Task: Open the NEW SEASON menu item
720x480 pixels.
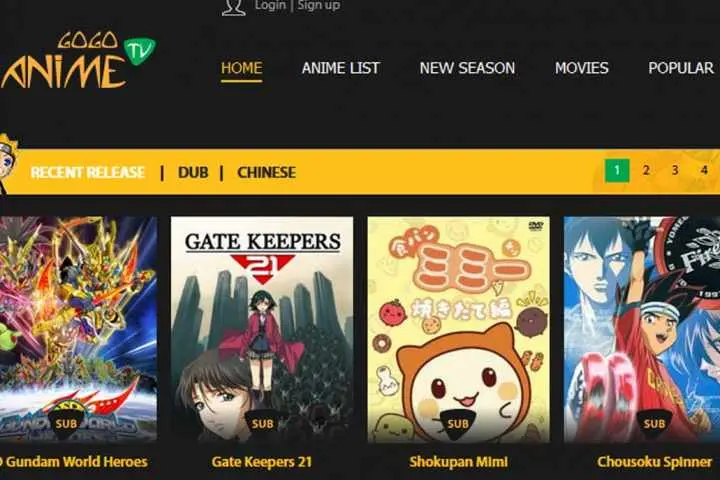Action: pyautogui.click(x=467, y=68)
